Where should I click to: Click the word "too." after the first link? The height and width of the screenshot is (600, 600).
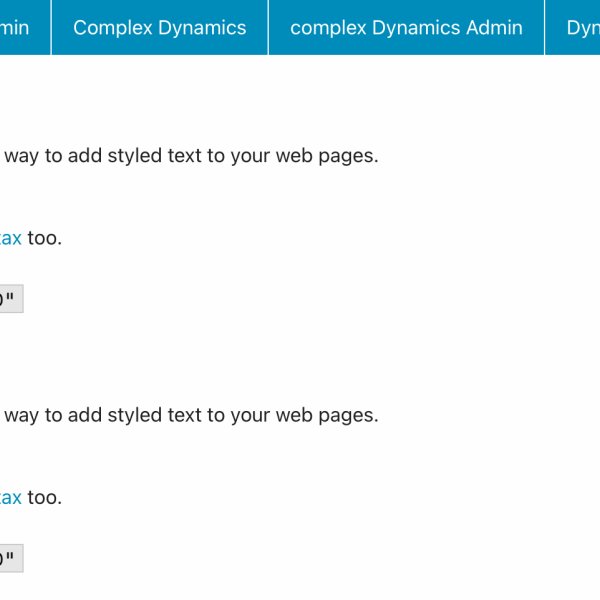pos(44,238)
